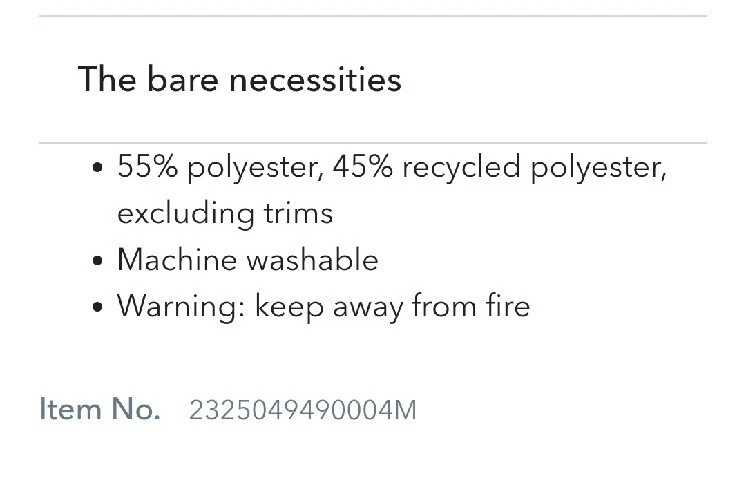Click the word "trims"

coord(297,213)
